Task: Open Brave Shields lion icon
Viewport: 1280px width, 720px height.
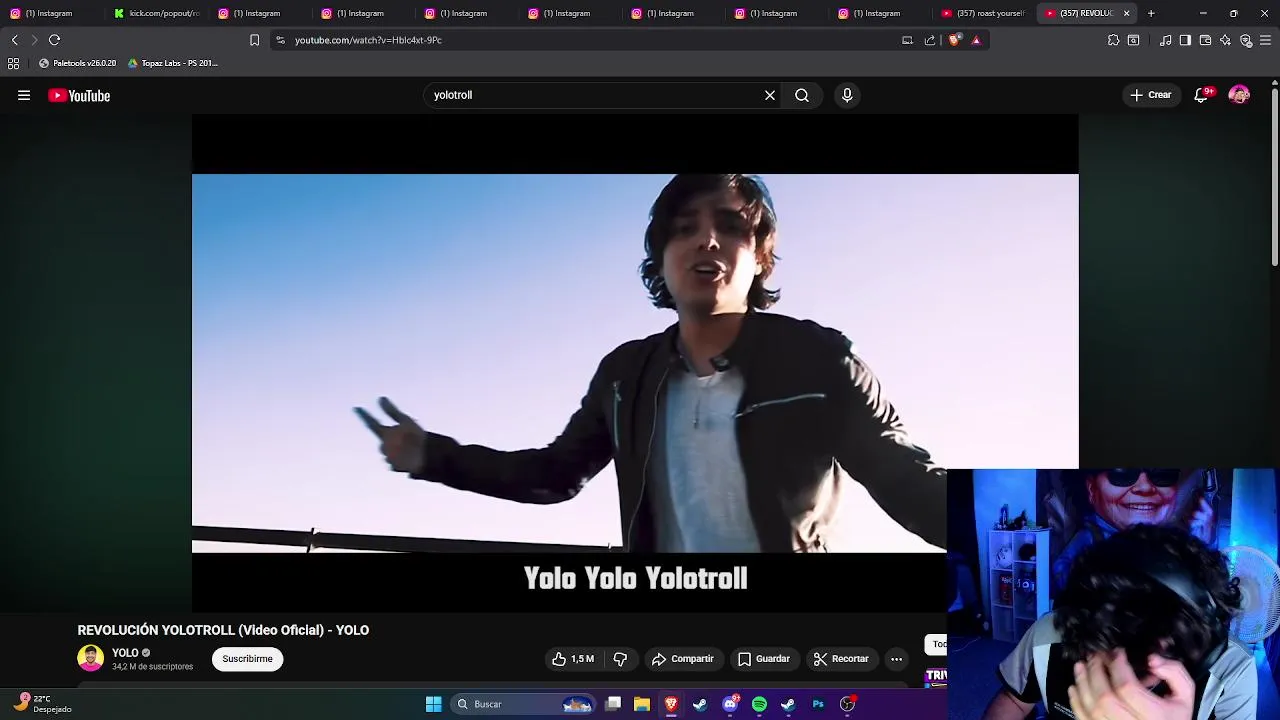Action: [x=954, y=40]
